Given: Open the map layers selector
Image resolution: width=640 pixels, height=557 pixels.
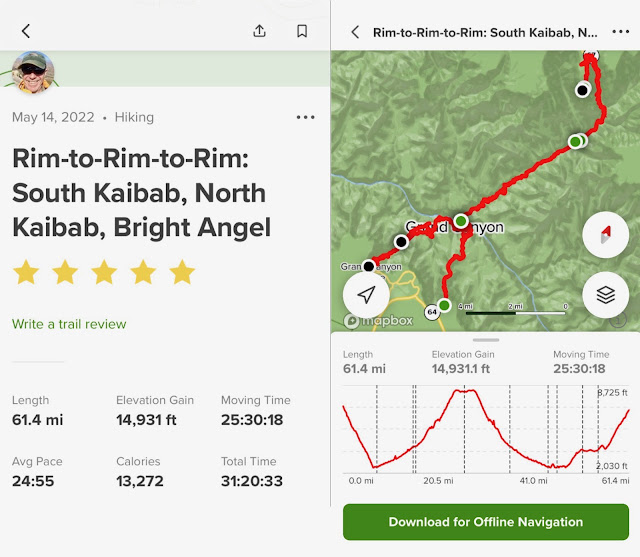Looking at the screenshot, I should tap(605, 295).
